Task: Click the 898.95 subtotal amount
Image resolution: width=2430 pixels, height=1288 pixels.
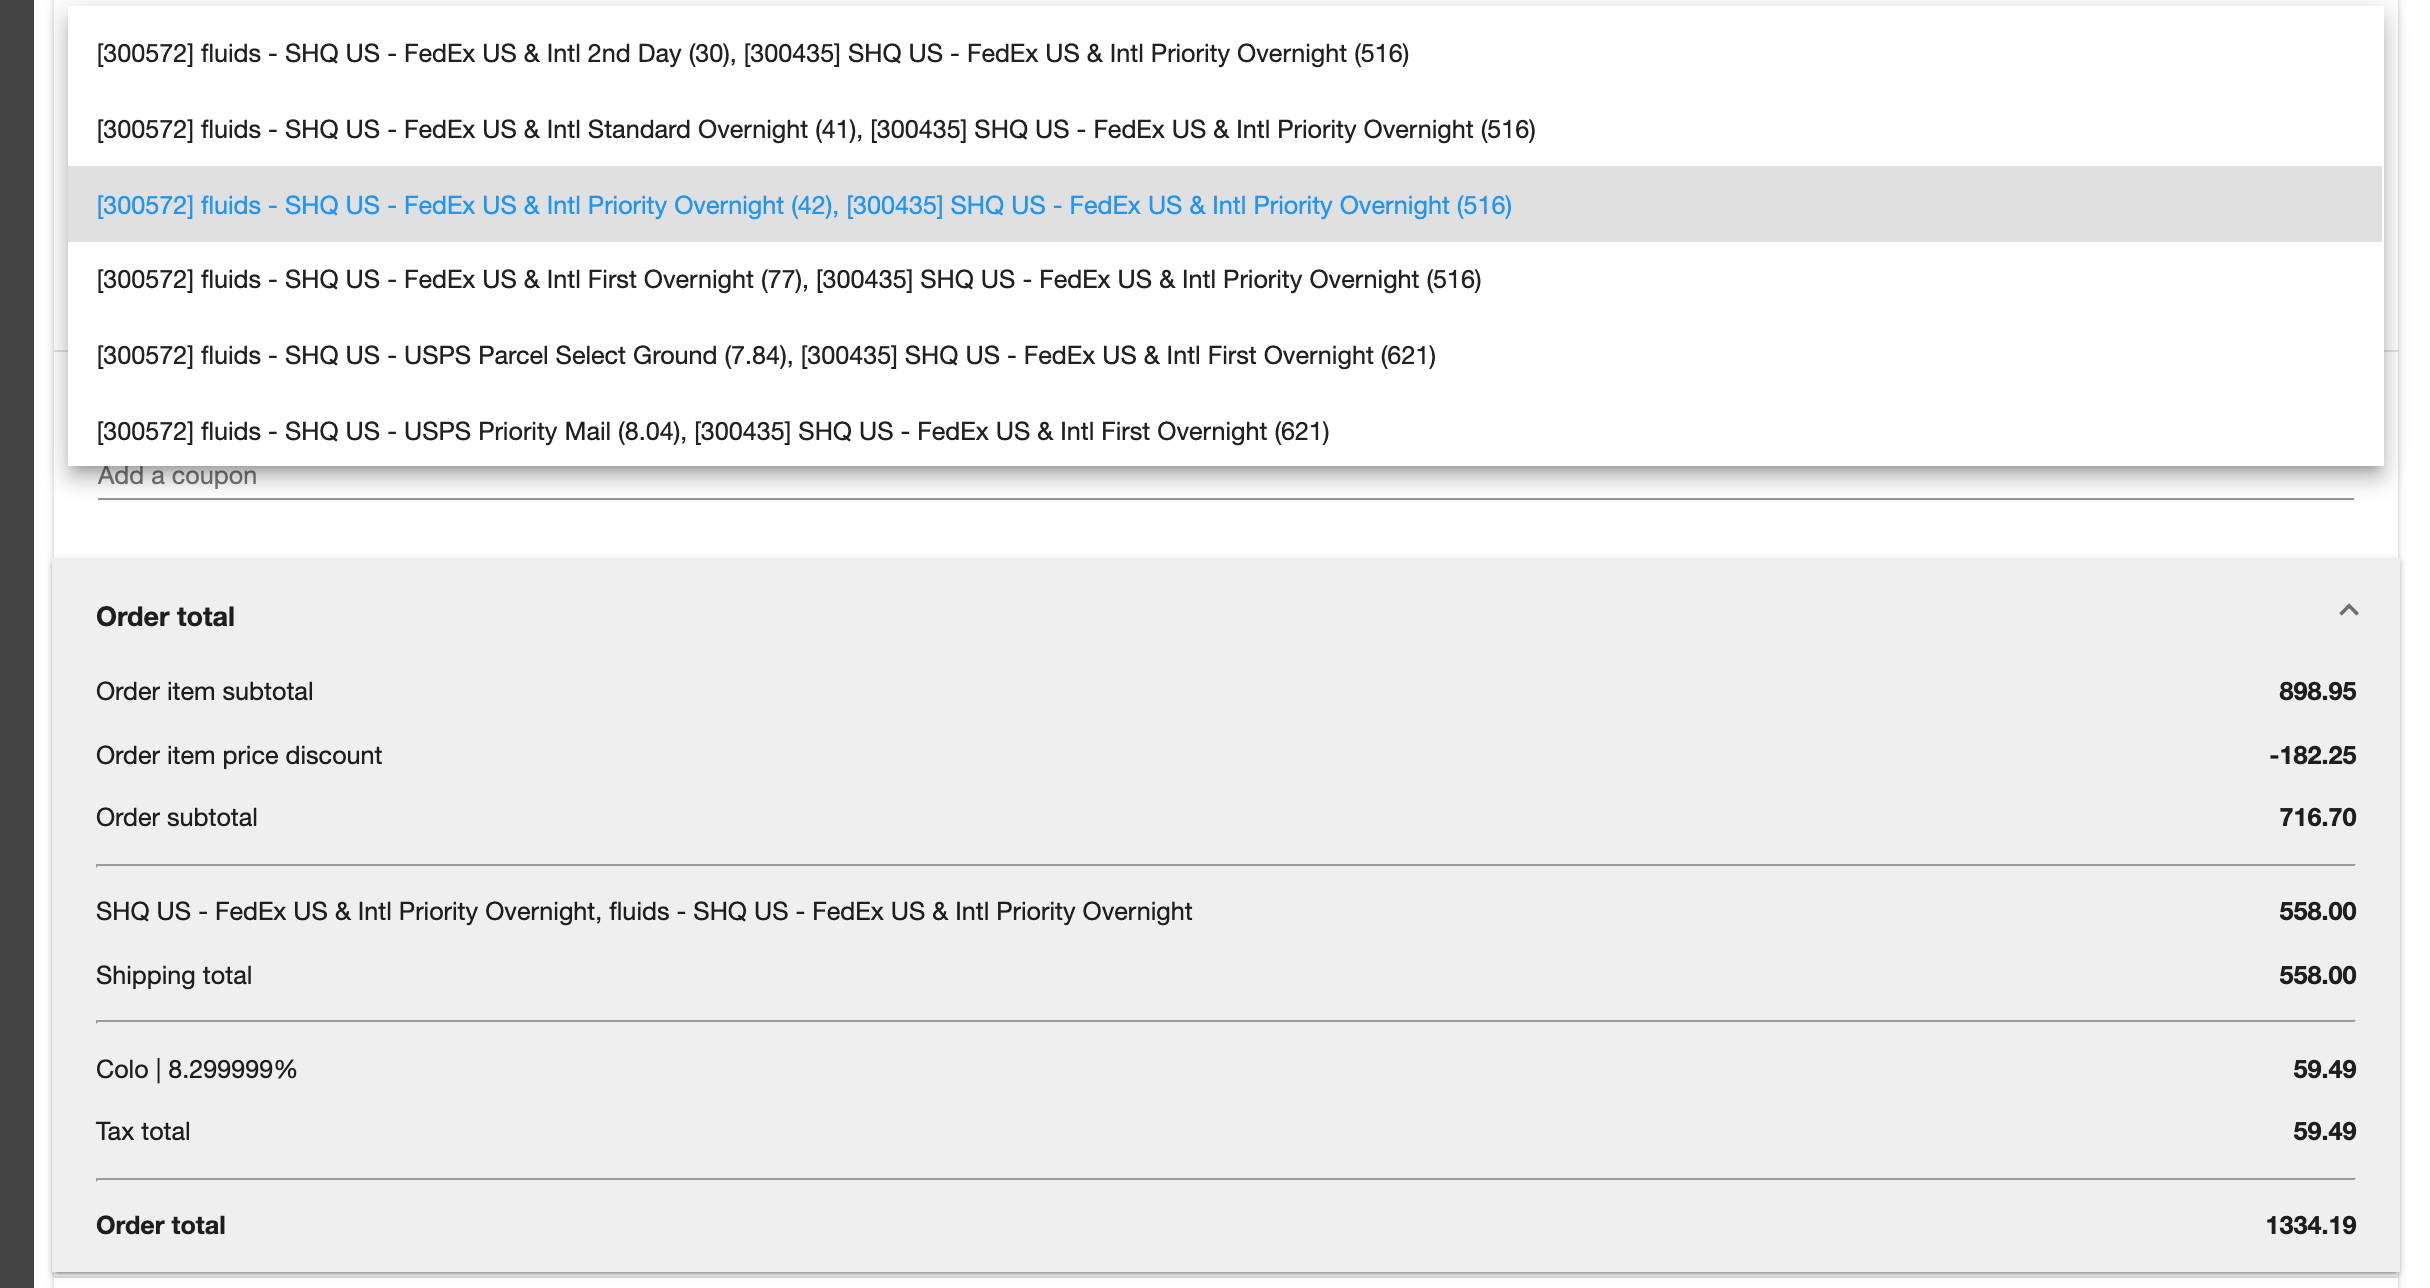Action: (2316, 692)
